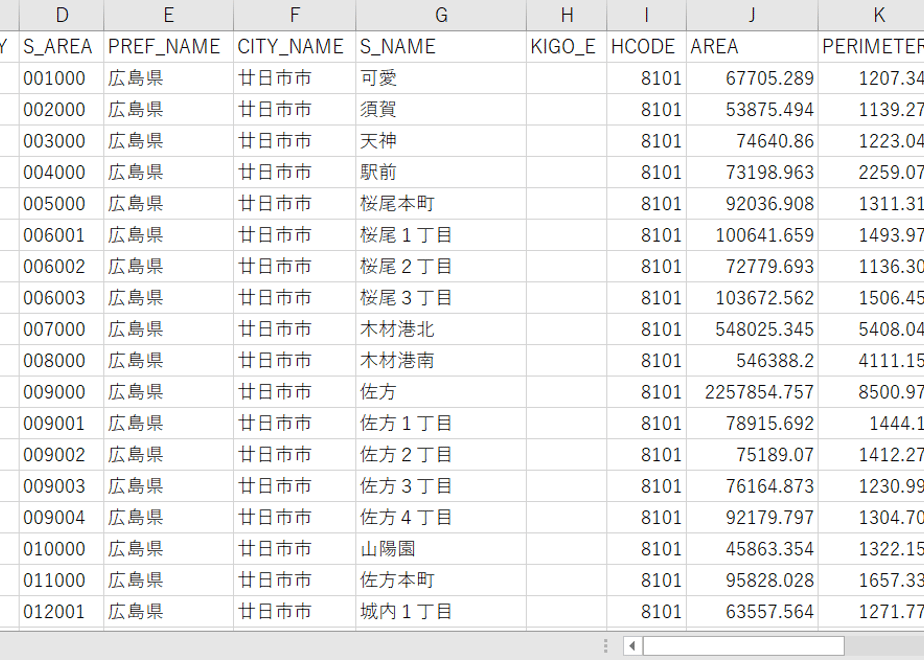Click the scrollbar split handle dots

click(606, 646)
